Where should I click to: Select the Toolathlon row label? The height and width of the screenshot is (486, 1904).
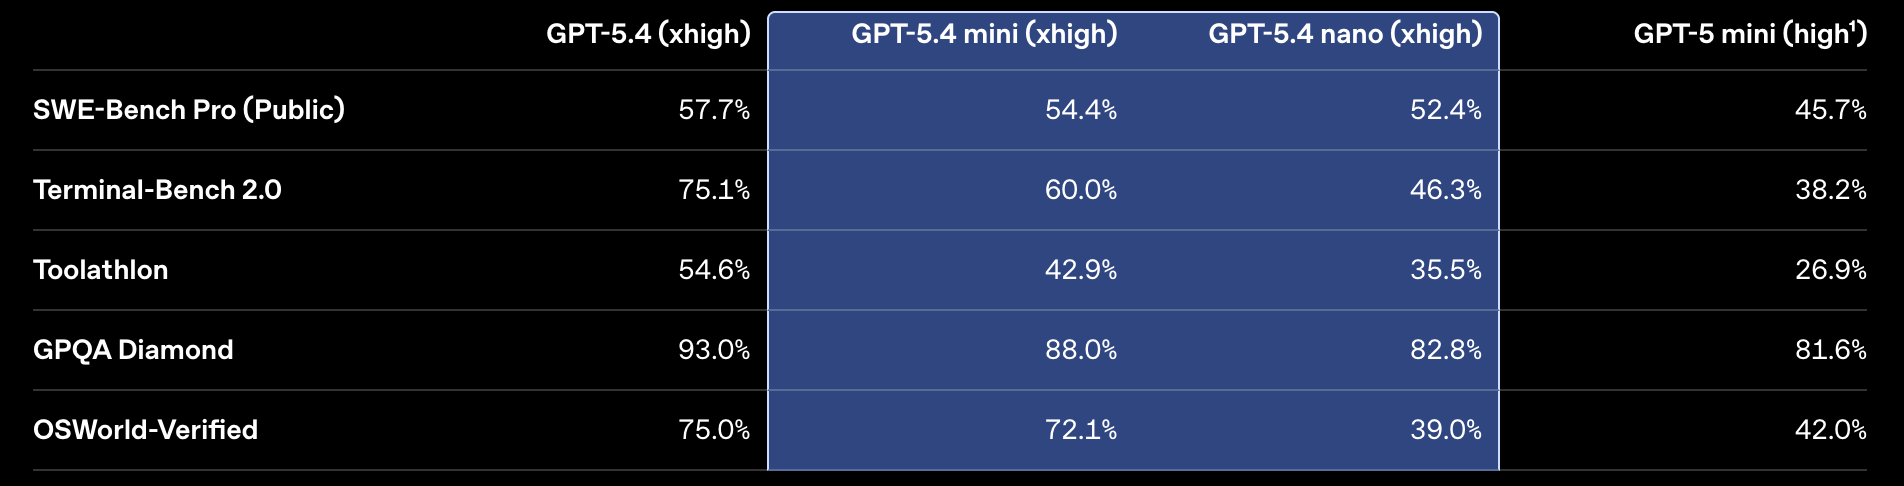point(100,270)
